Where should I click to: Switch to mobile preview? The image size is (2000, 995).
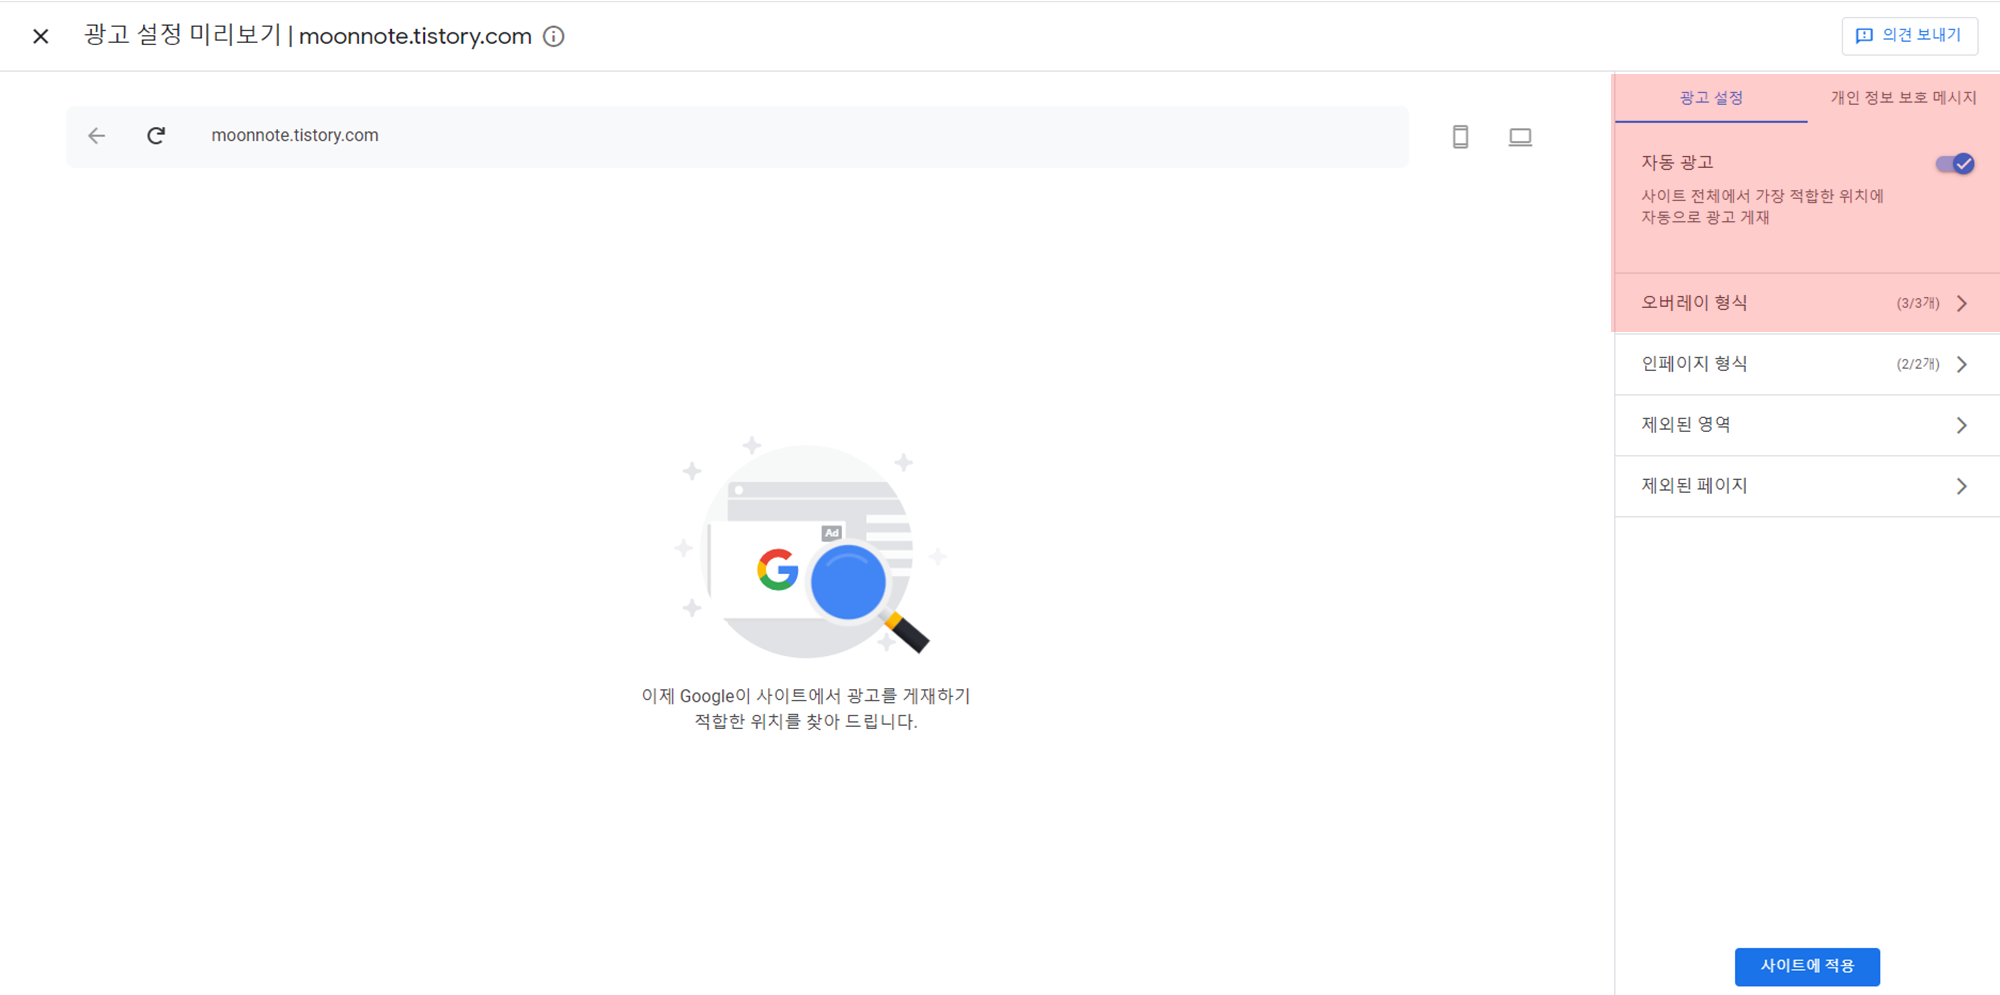point(1460,137)
